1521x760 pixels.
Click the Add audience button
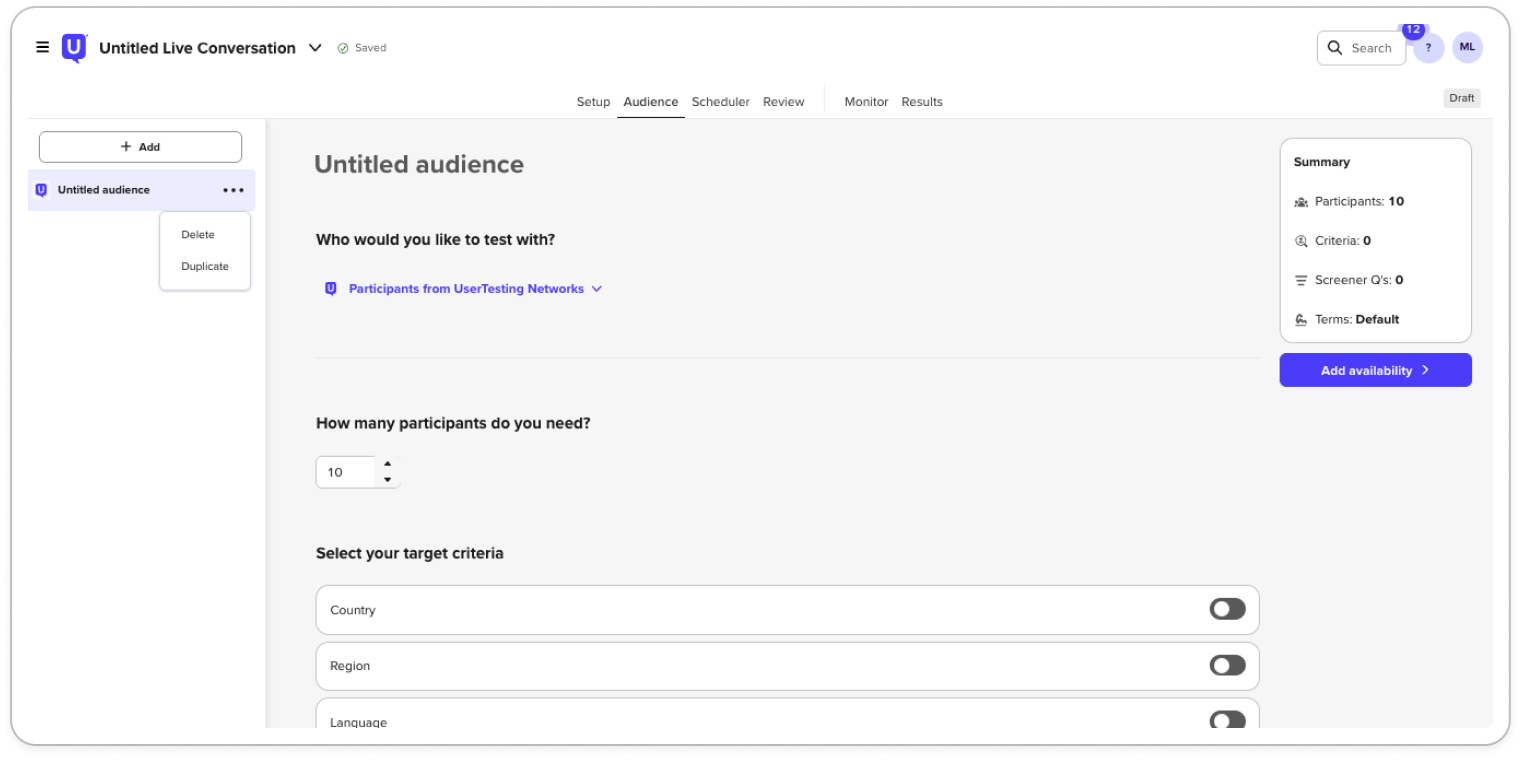pos(140,147)
